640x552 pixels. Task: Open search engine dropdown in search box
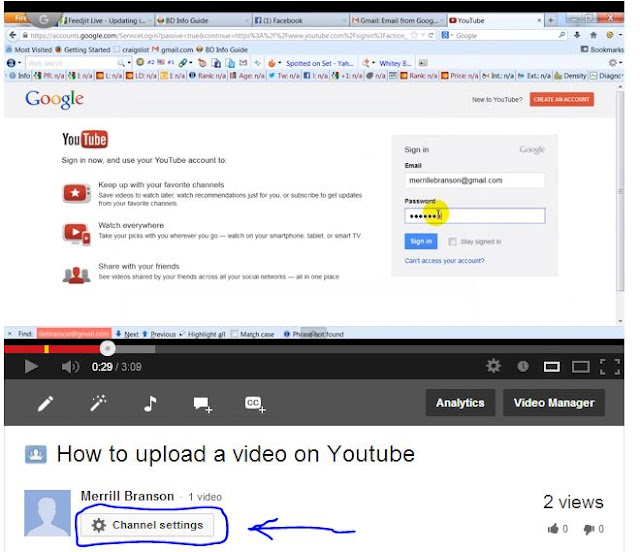(447, 36)
